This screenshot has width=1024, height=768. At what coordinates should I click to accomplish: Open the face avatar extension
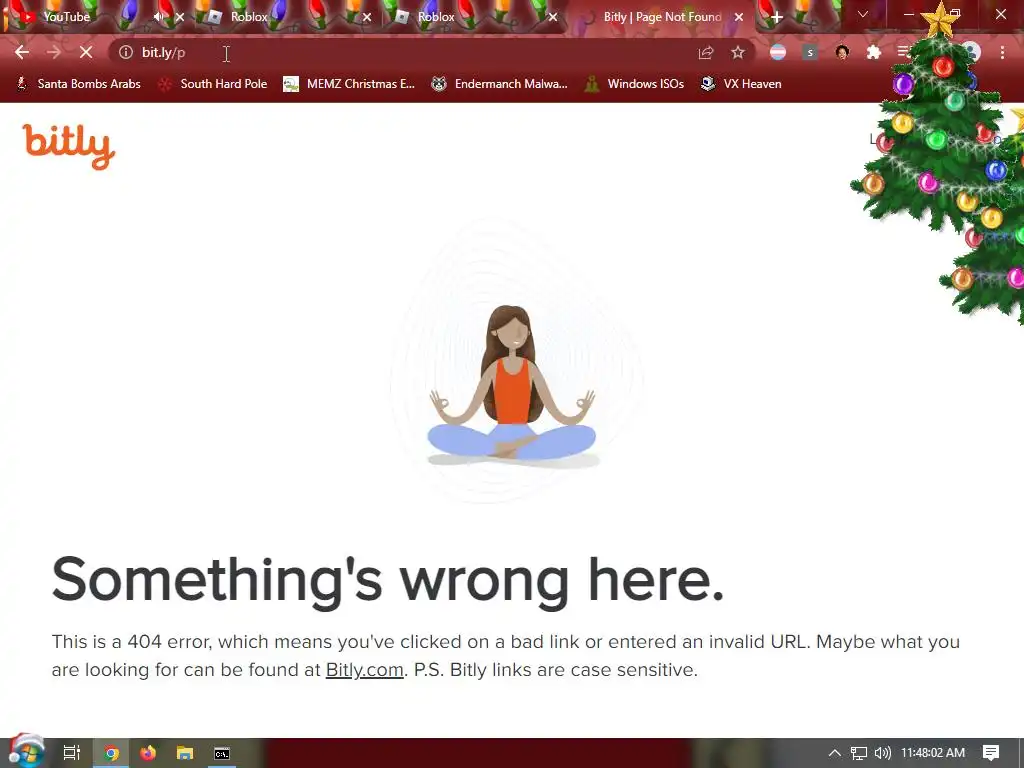842,52
